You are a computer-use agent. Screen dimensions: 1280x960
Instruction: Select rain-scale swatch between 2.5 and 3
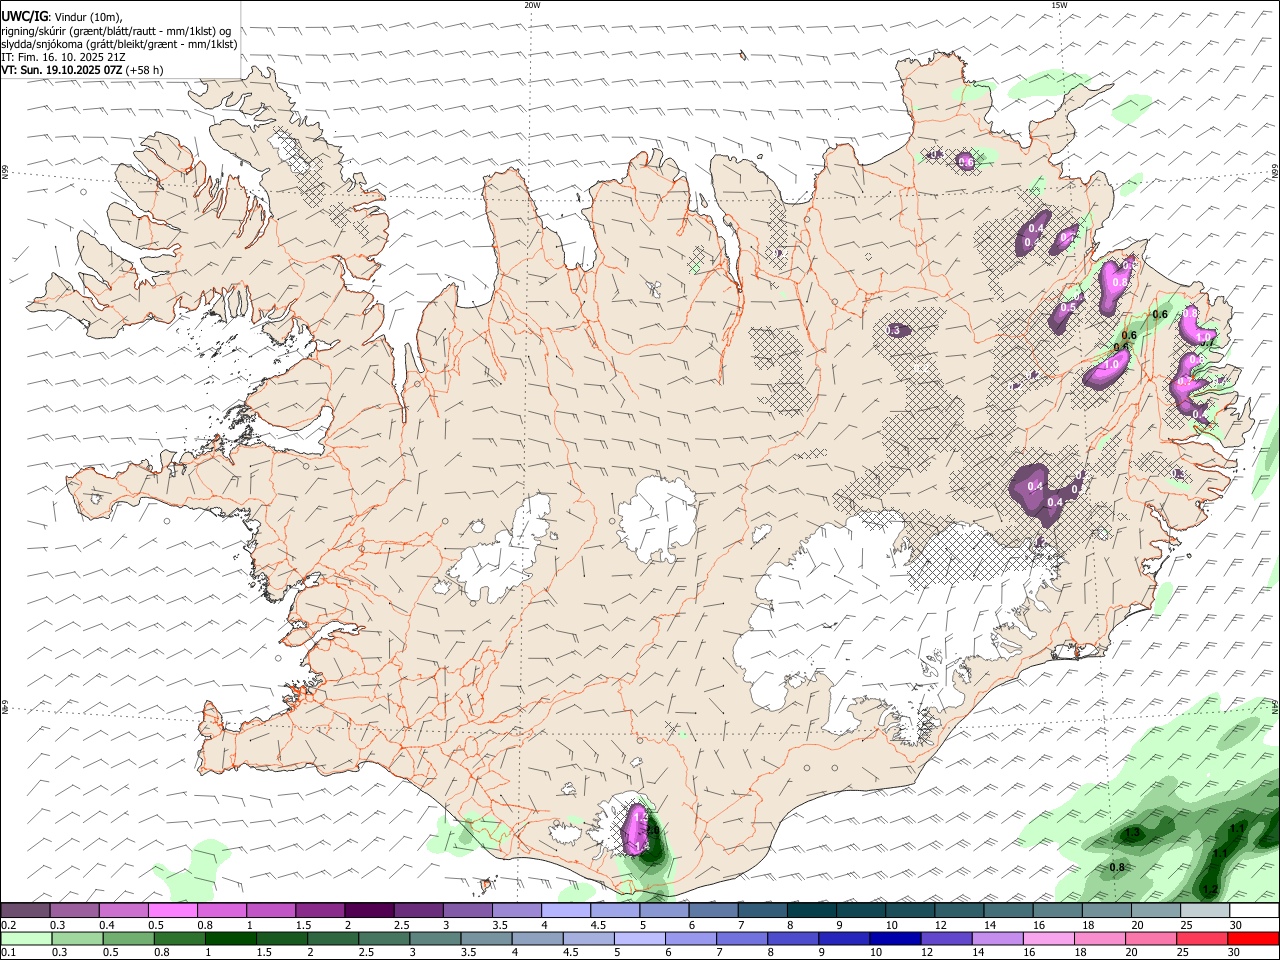coord(384,938)
